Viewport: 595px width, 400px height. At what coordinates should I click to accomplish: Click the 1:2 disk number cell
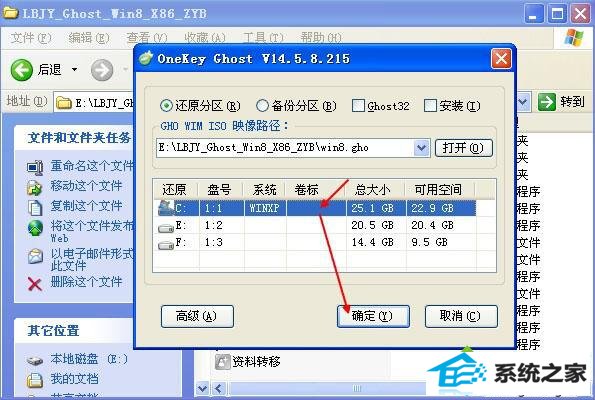pyautogui.click(x=214, y=225)
